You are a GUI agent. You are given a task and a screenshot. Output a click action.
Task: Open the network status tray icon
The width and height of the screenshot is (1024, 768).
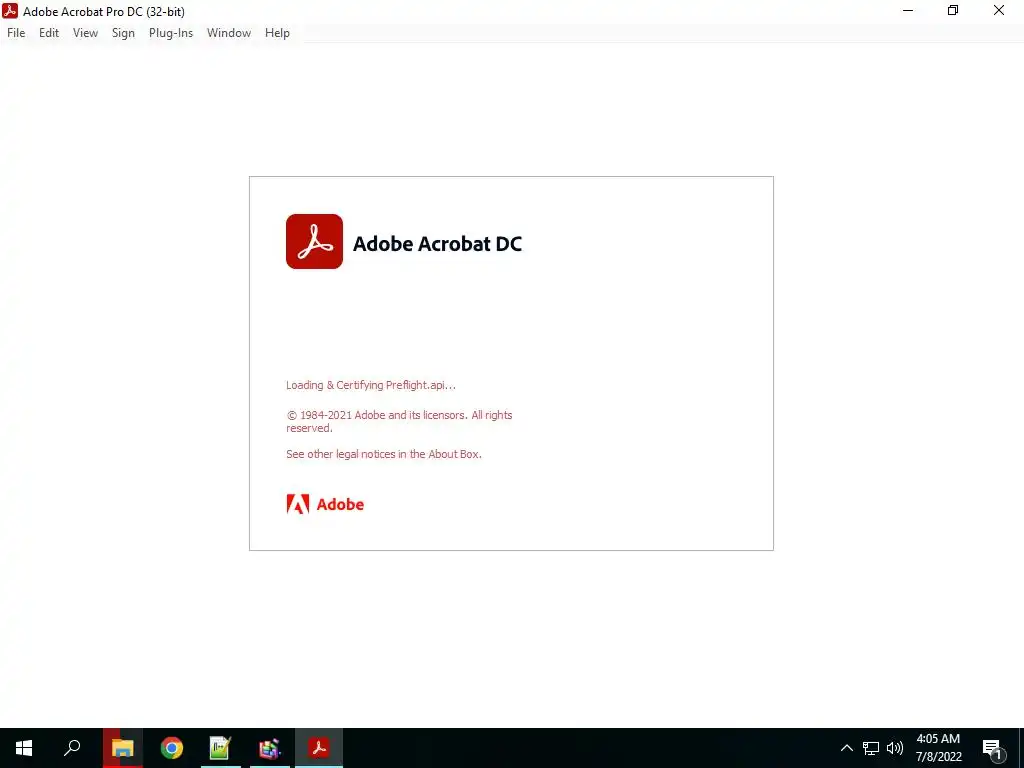tap(871, 748)
